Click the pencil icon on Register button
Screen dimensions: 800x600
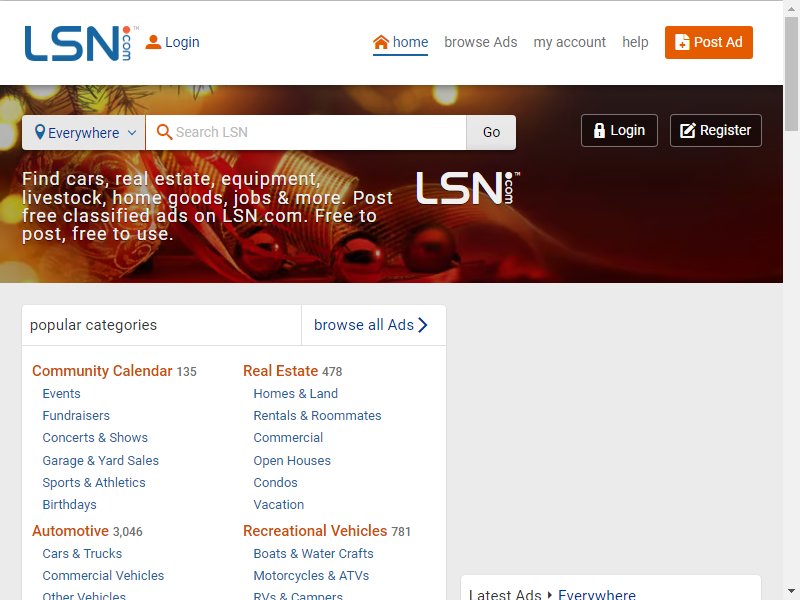[x=688, y=131]
